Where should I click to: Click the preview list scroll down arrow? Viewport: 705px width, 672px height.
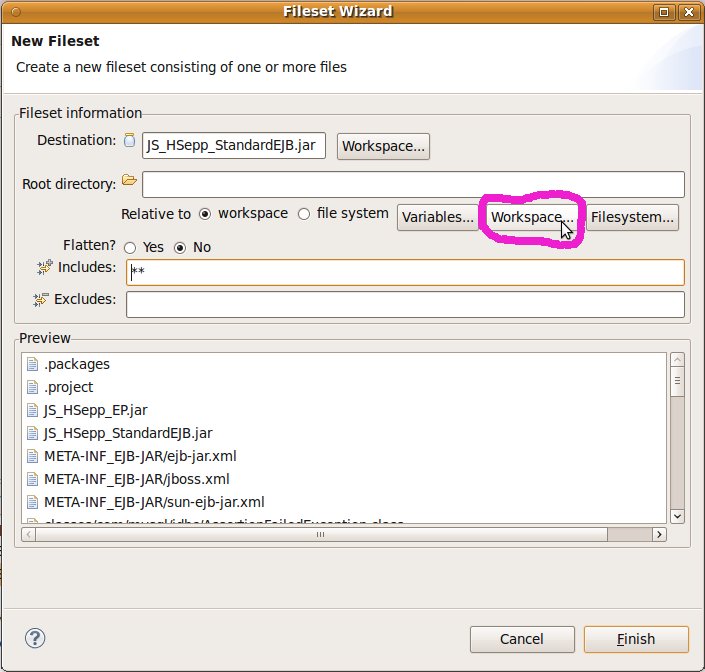pos(677,516)
